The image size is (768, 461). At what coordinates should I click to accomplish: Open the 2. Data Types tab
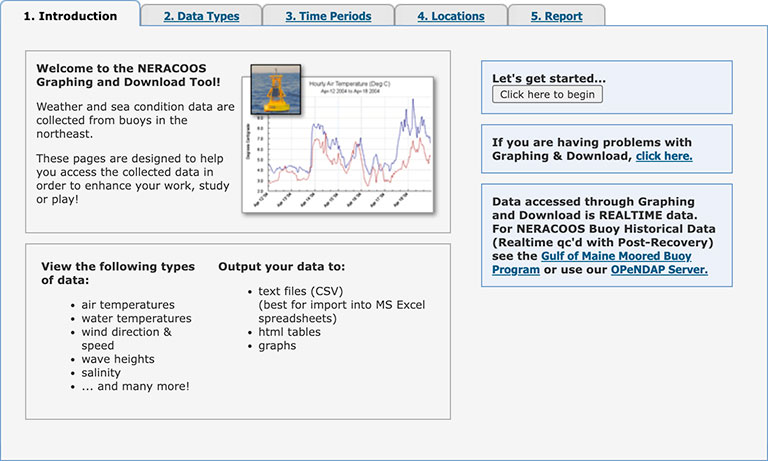201,16
